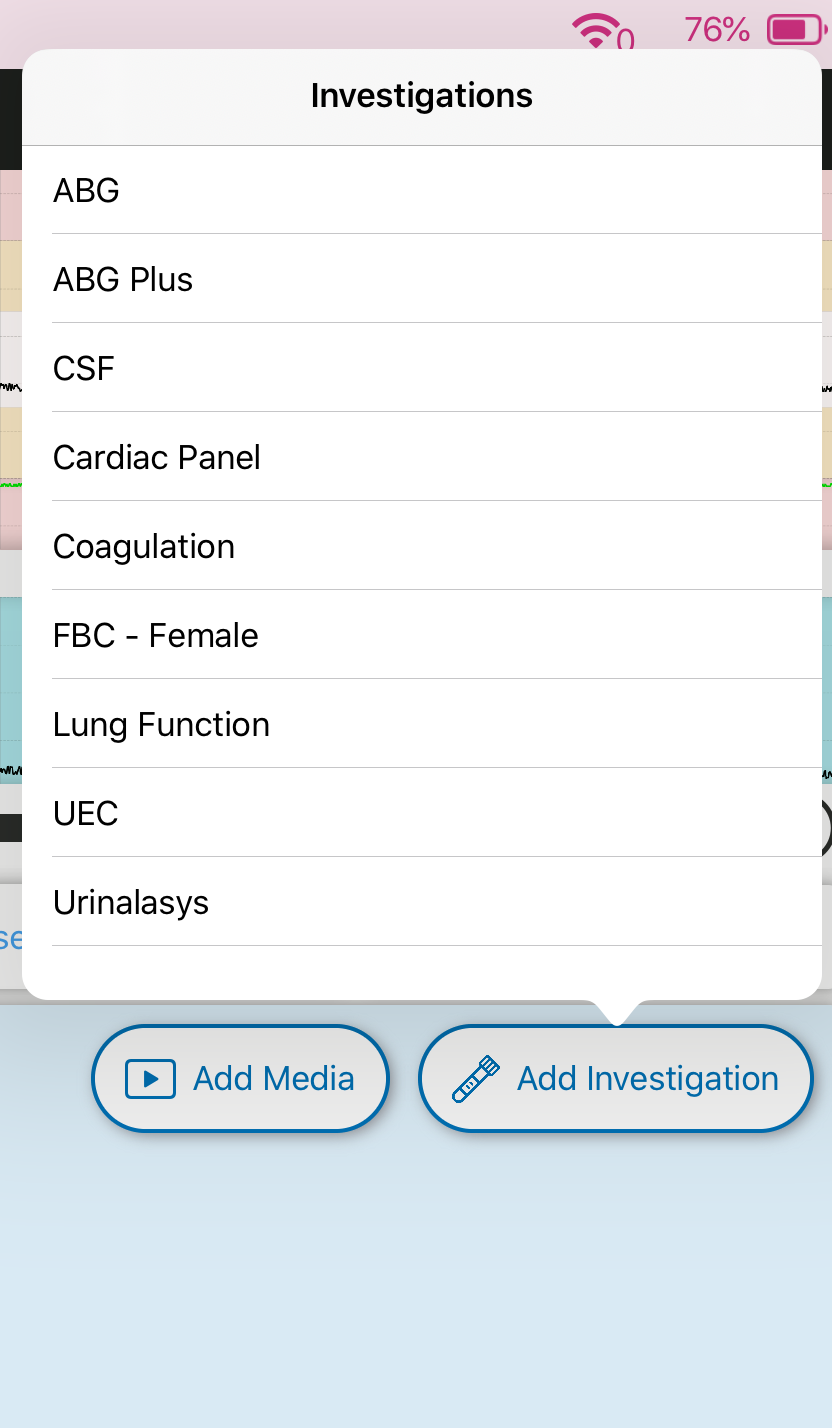Tap the test tube investigation icon
Screen dimensions: 832x1428
(475, 1079)
